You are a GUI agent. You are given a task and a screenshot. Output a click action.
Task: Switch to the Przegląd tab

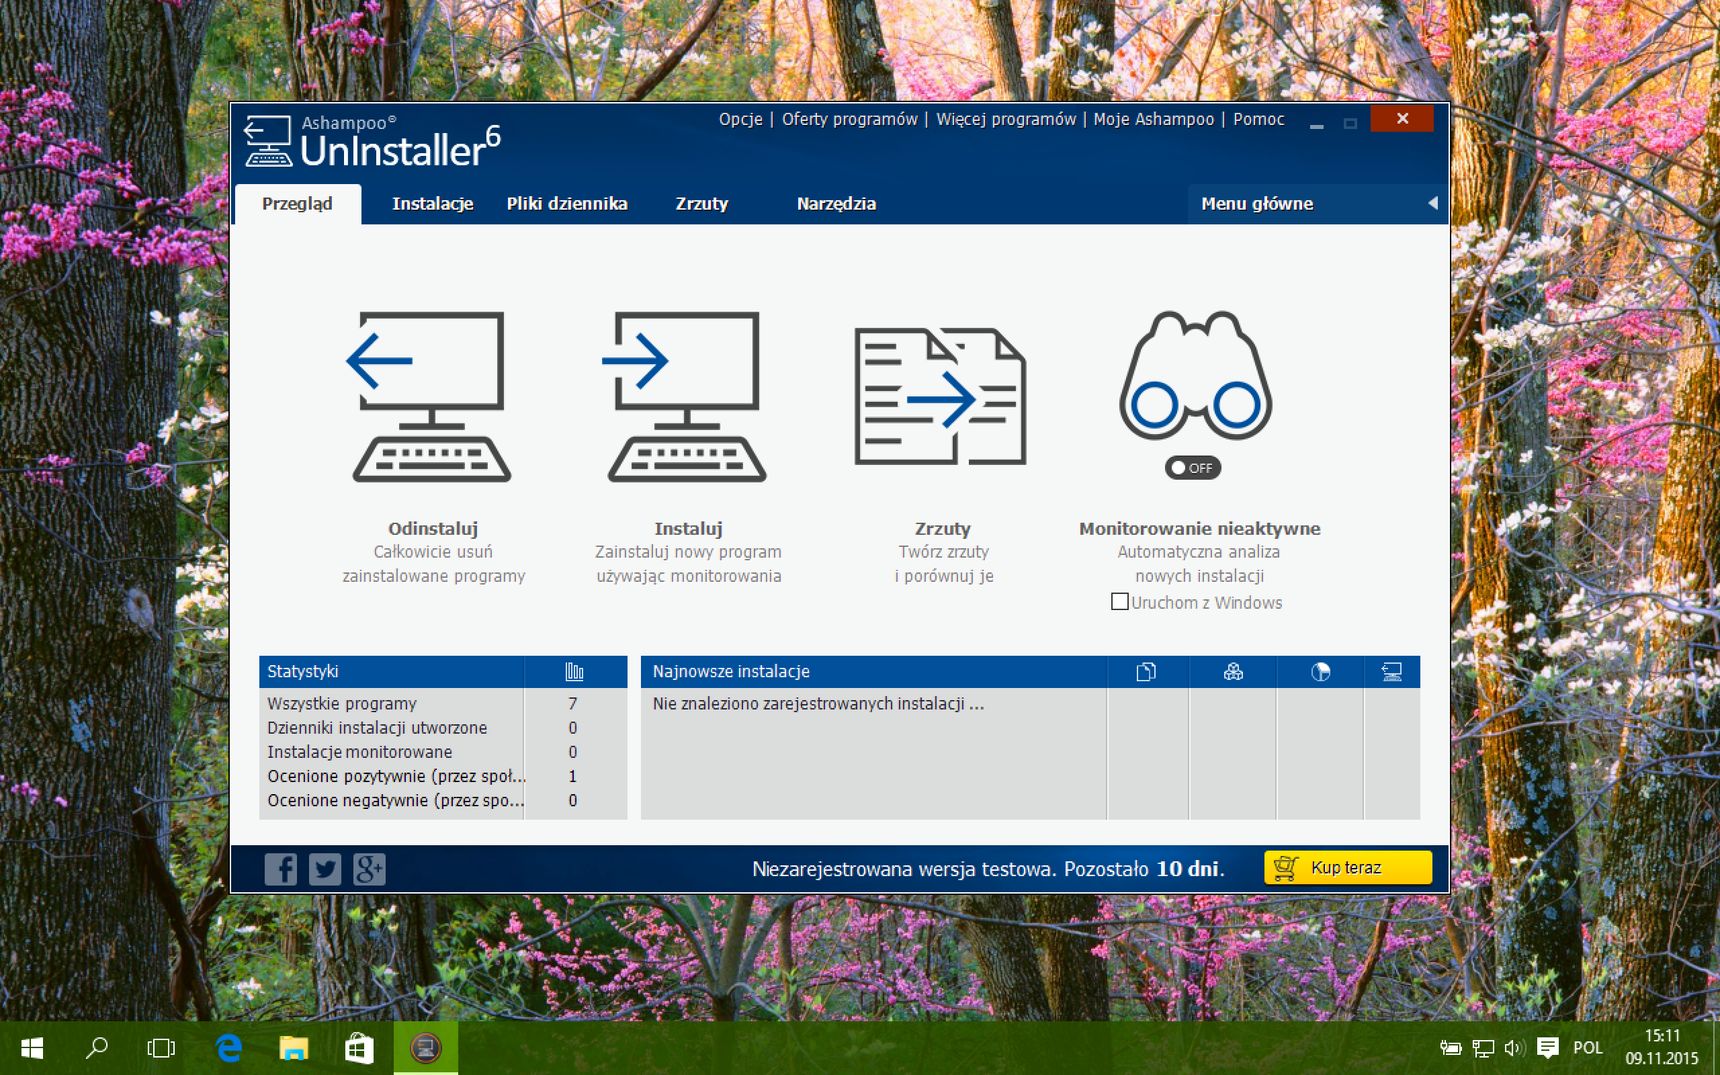297,204
